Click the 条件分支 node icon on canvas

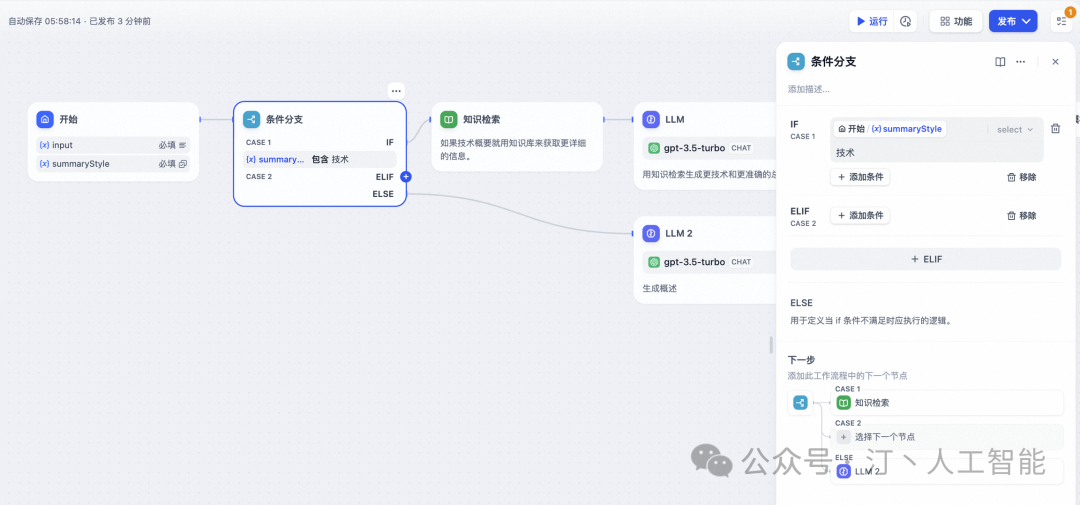click(x=251, y=119)
